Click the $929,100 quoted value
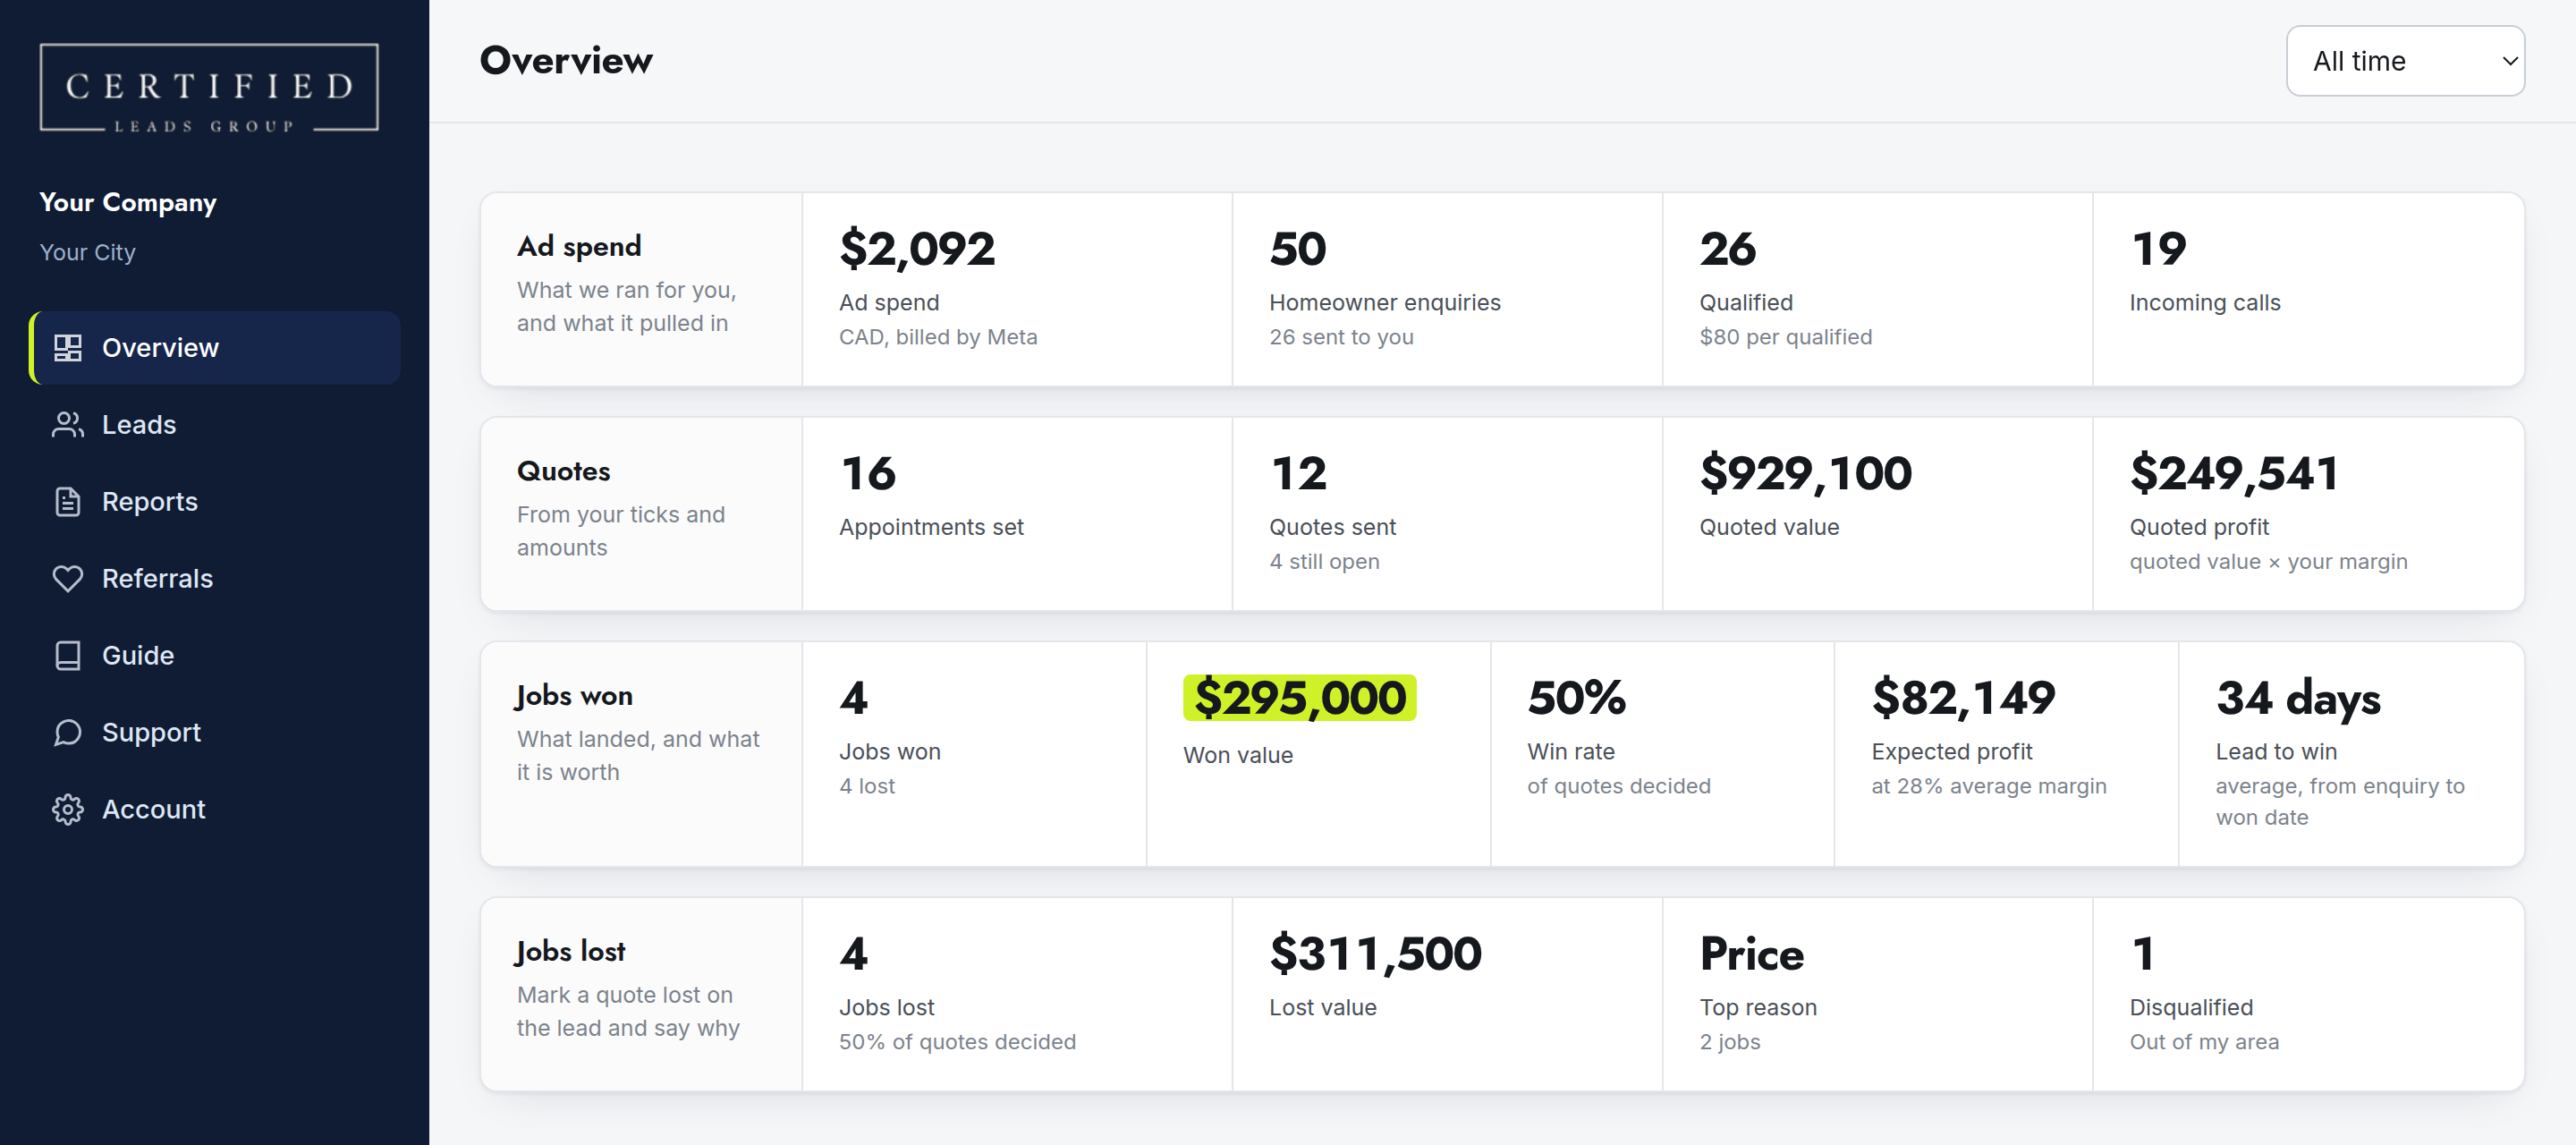Screen dimensions: 2576x1145 [1805, 474]
